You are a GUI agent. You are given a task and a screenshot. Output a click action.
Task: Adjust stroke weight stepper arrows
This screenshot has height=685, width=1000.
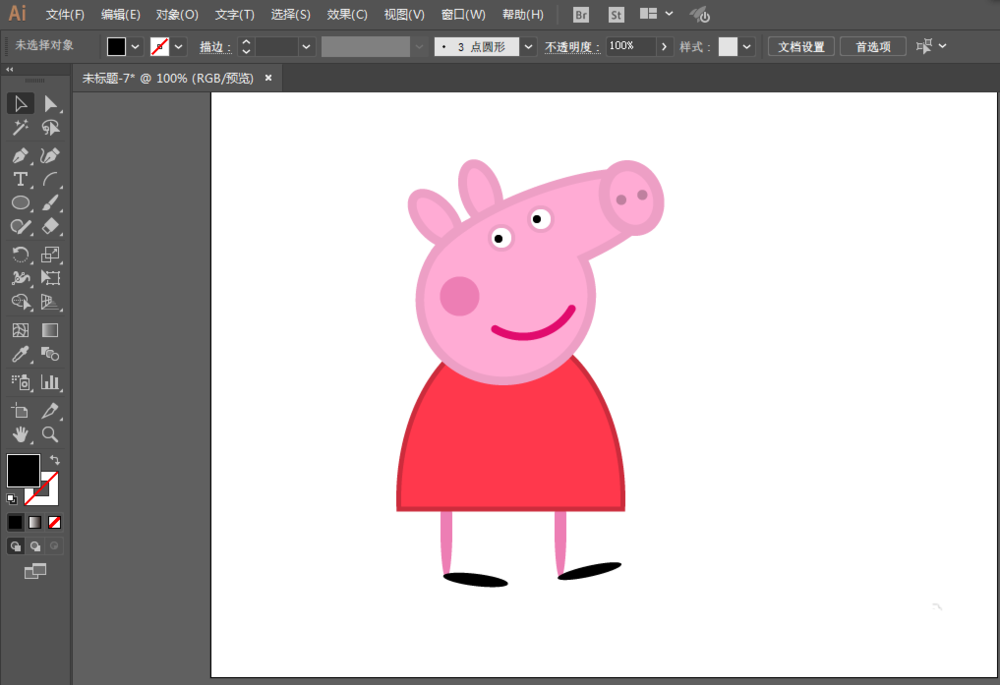pos(246,47)
